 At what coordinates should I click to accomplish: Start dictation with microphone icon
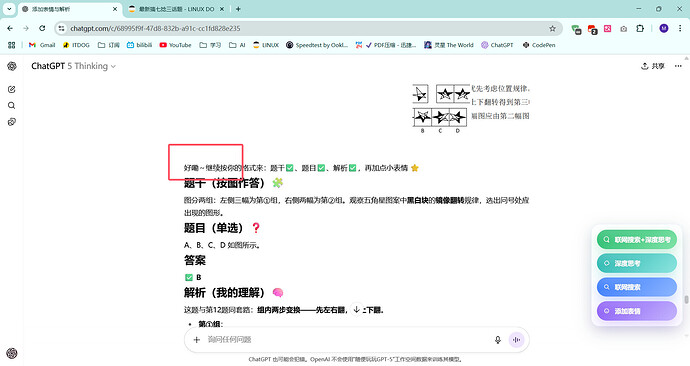point(498,340)
